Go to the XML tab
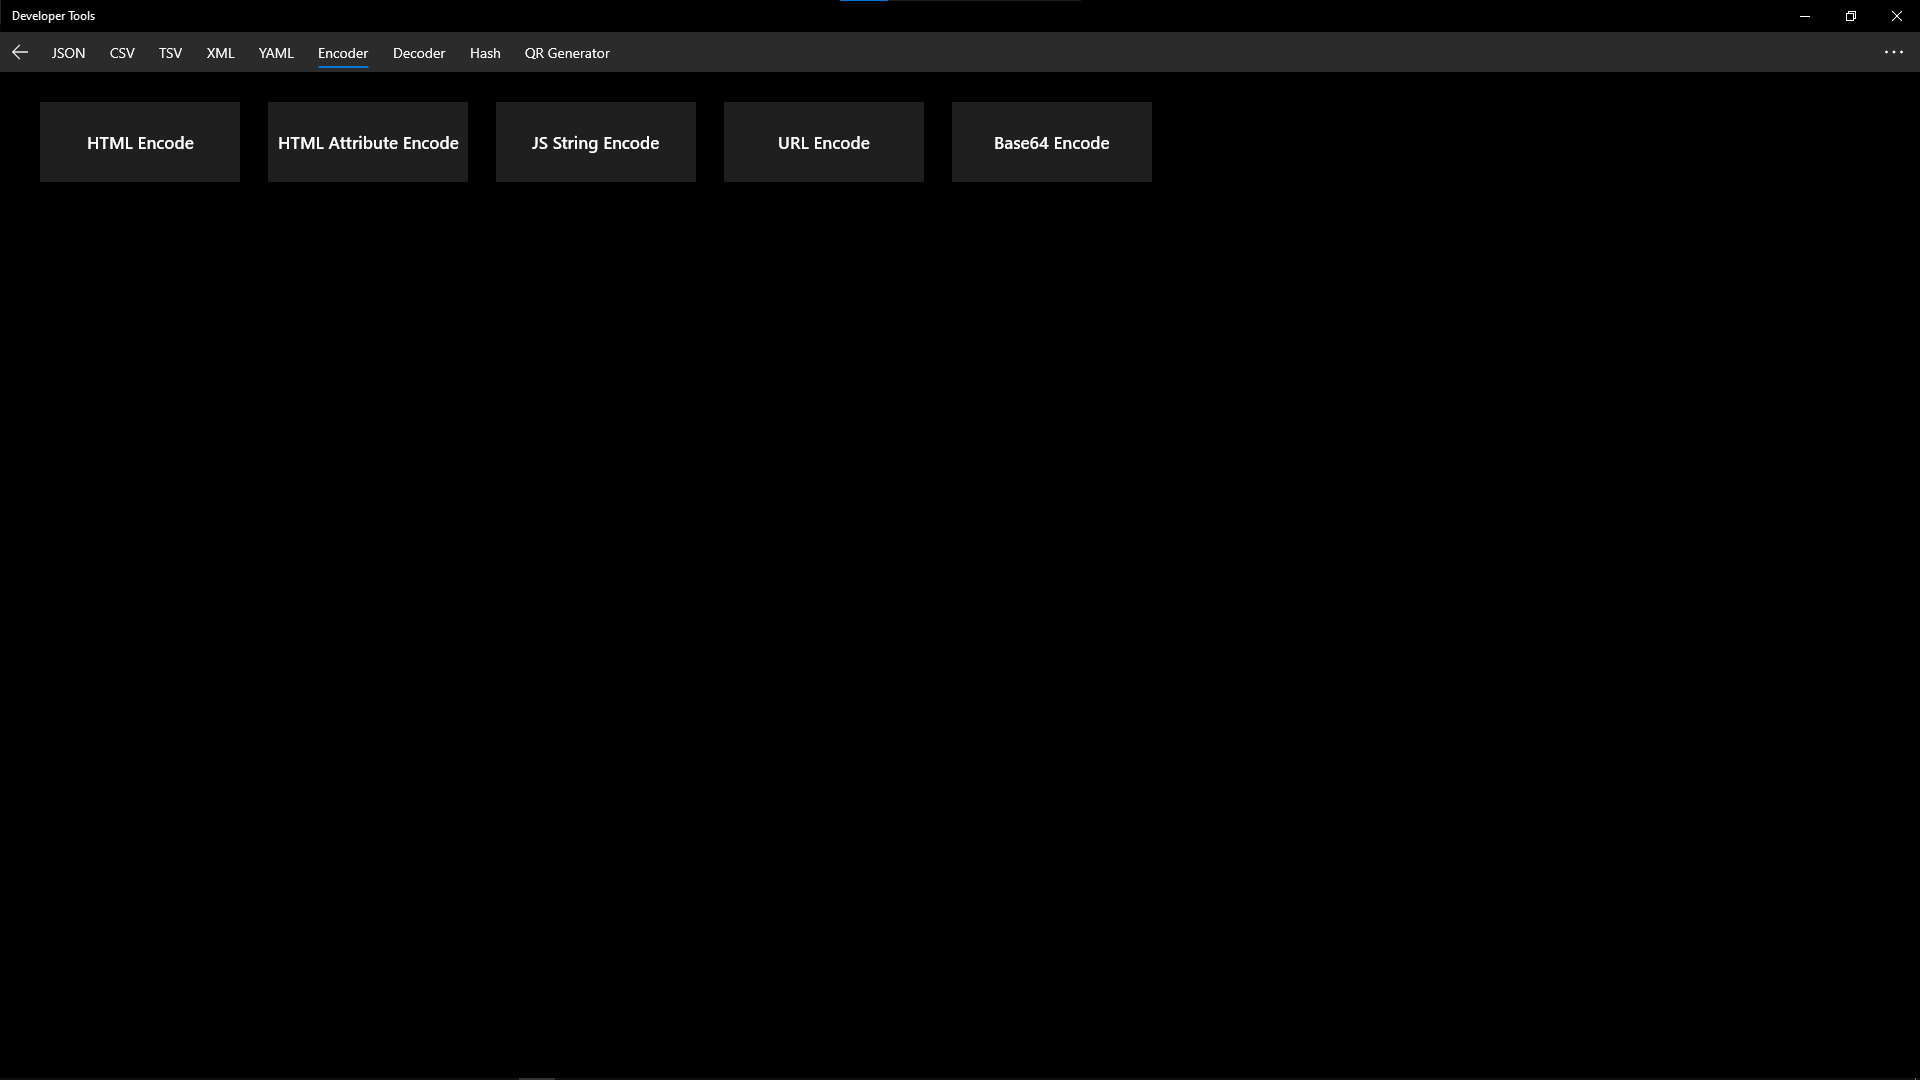 click(220, 53)
